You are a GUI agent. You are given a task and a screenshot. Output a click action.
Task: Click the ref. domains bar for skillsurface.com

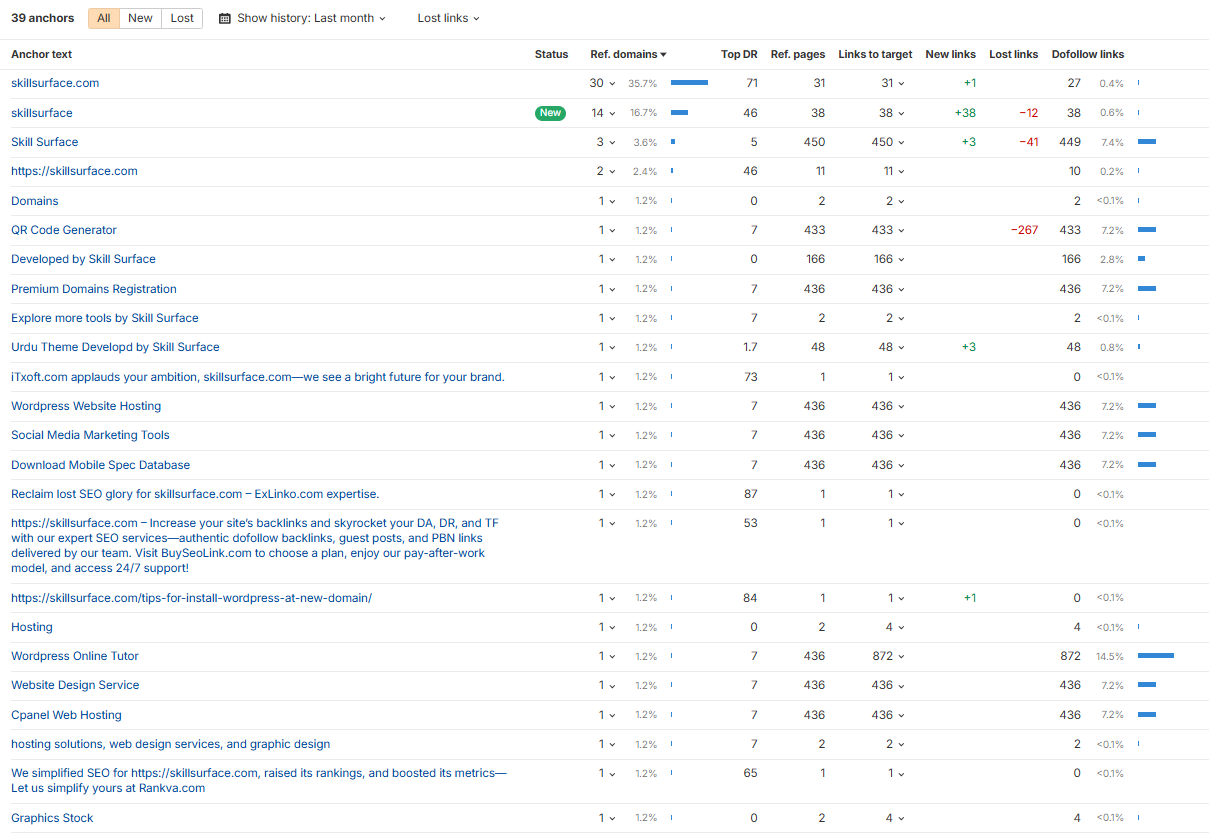point(689,83)
